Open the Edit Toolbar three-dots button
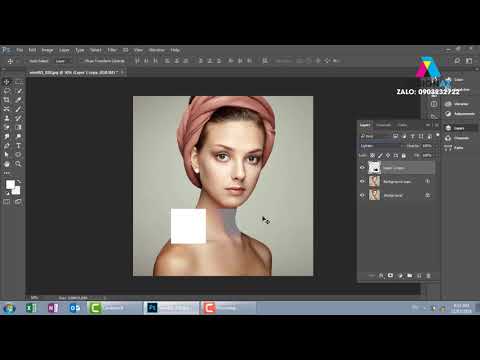The width and height of the screenshot is (480, 360). (7, 173)
